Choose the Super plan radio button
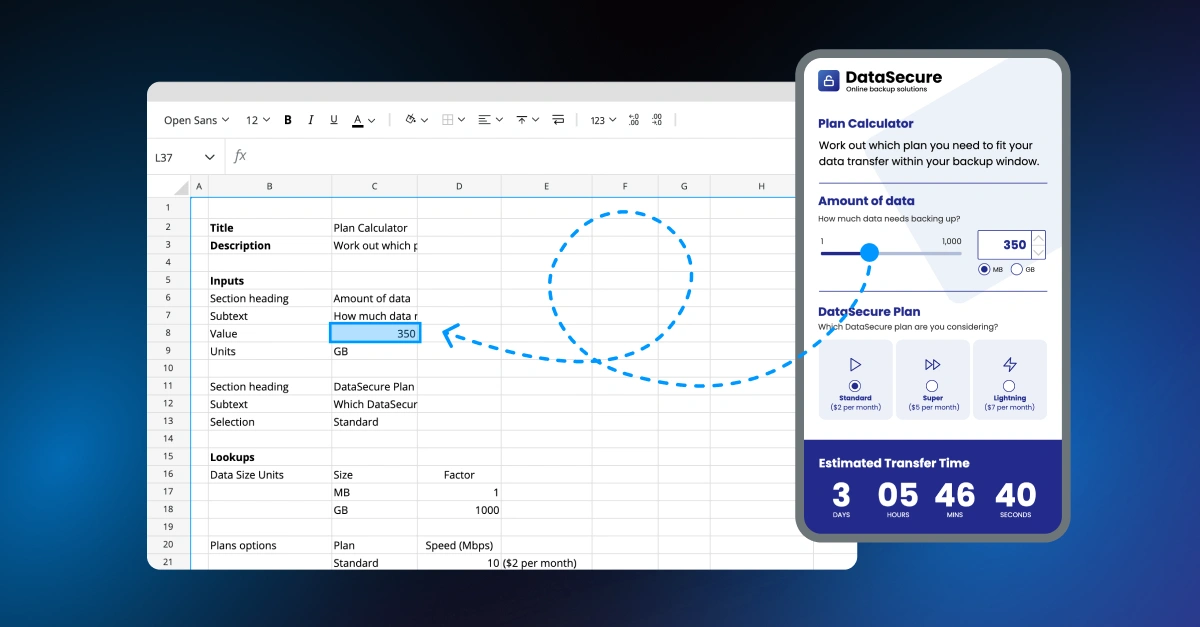The height and width of the screenshot is (627, 1200). point(932,386)
